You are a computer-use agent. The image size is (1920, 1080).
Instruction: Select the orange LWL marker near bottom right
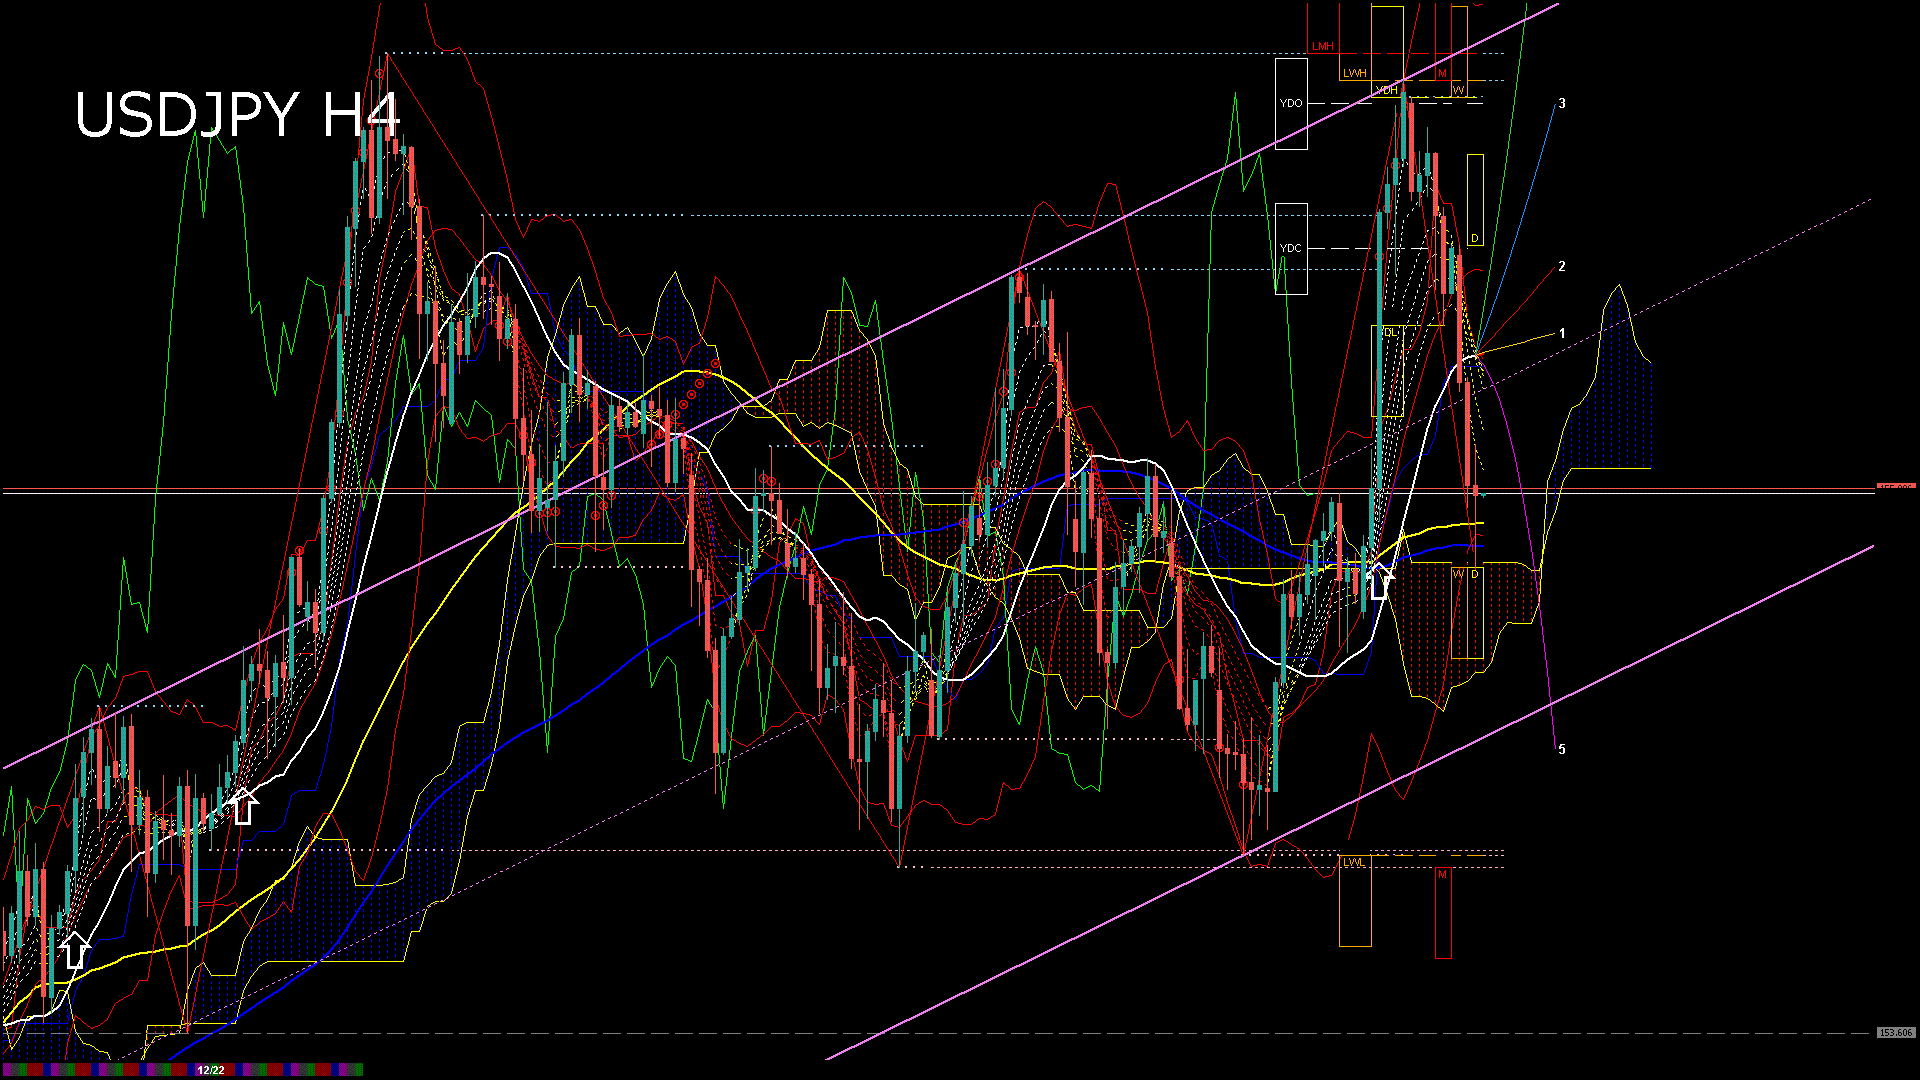[x=1354, y=863]
